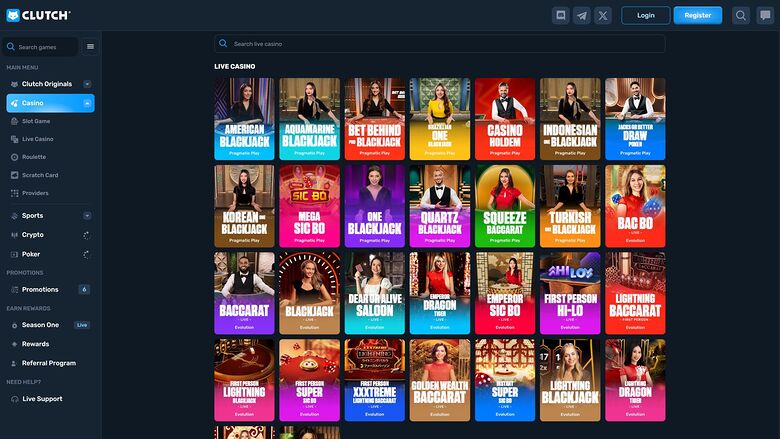Open the American Blackjack game card
The image size is (780, 439).
click(244, 119)
